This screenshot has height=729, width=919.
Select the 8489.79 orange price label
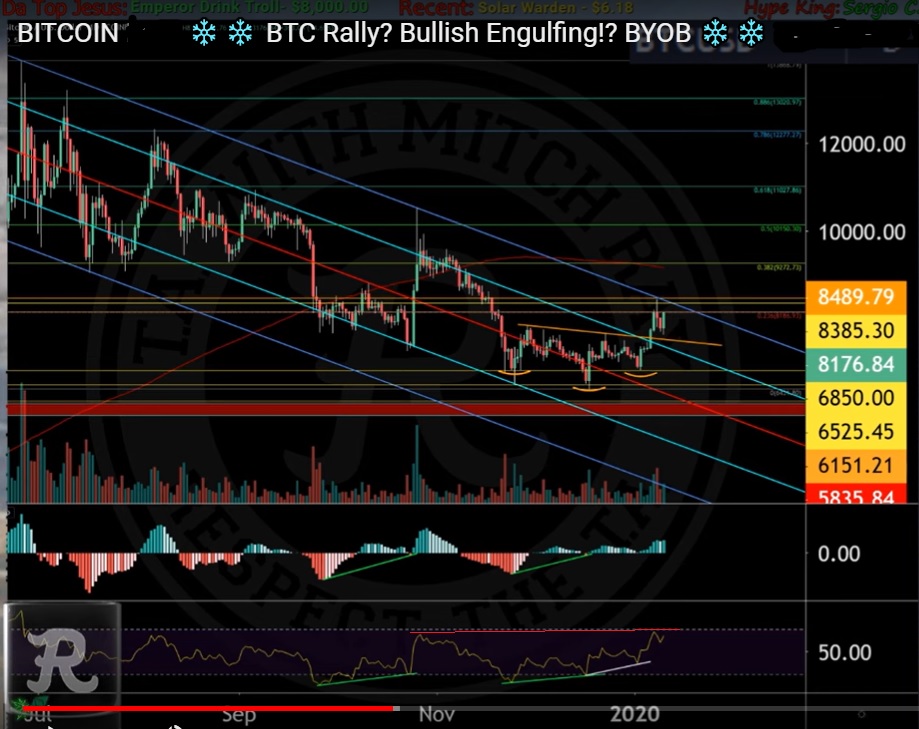tap(856, 297)
